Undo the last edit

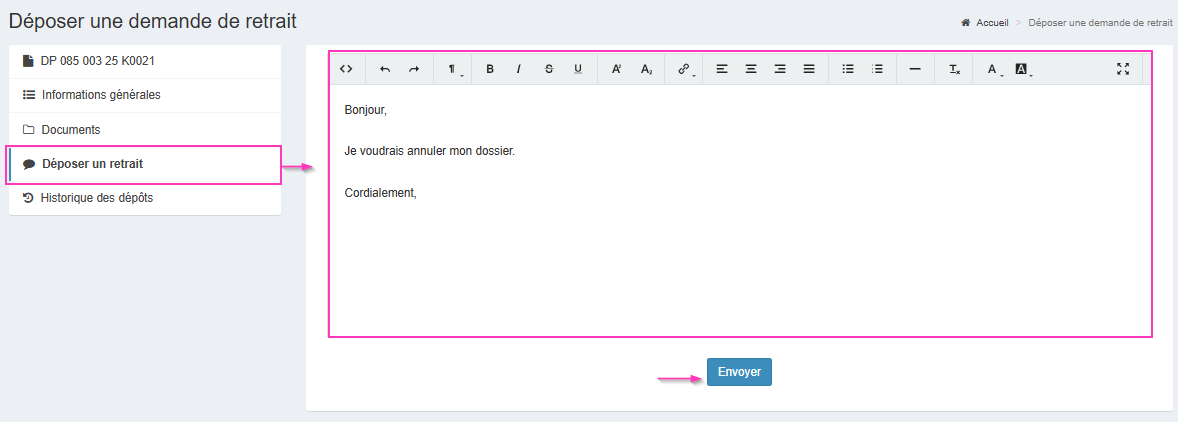(x=385, y=69)
